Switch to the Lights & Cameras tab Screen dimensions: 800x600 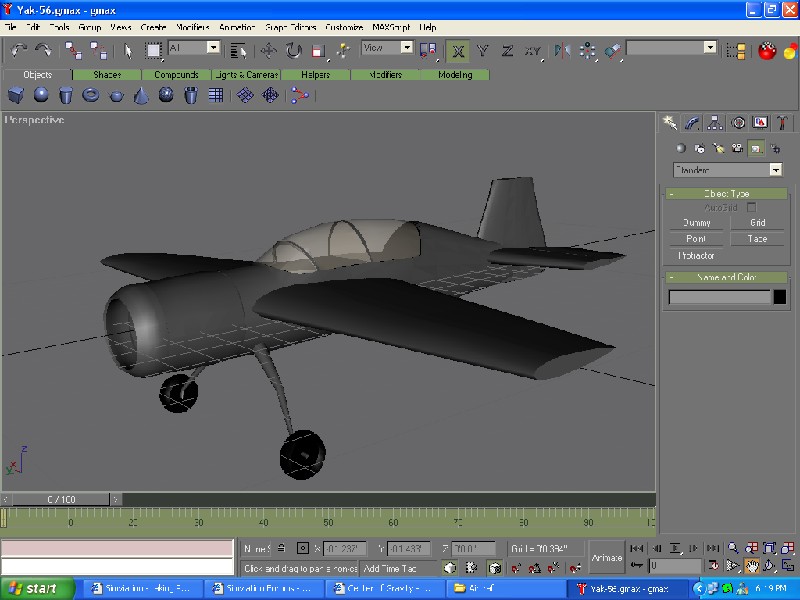pos(246,75)
